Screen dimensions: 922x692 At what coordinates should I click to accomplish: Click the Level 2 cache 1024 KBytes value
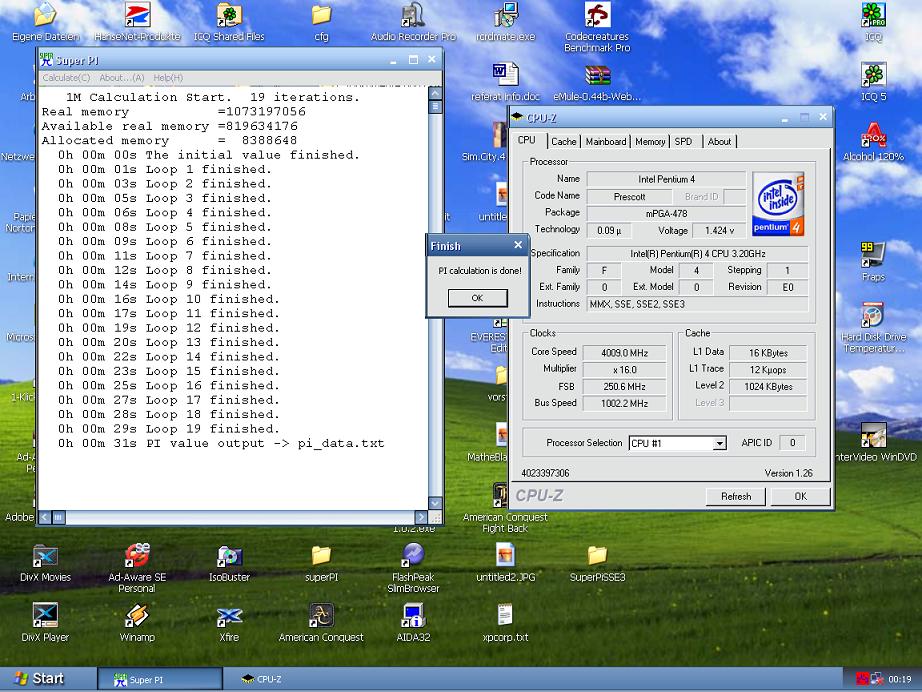tap(769, 386)
